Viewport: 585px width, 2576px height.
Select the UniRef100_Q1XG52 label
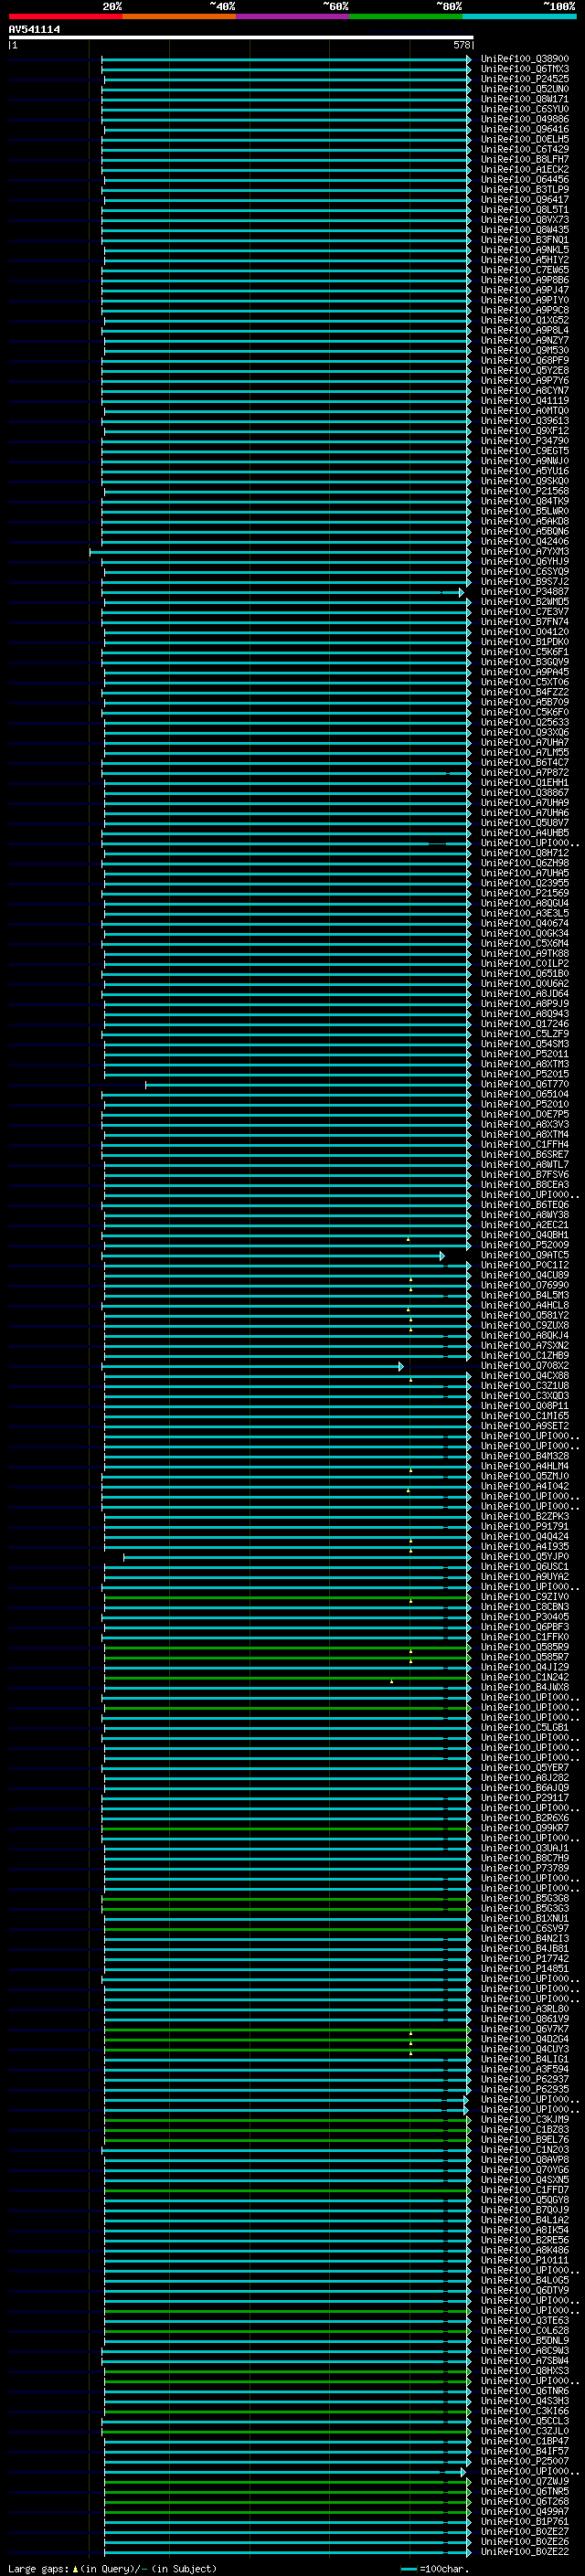point(525,320)
